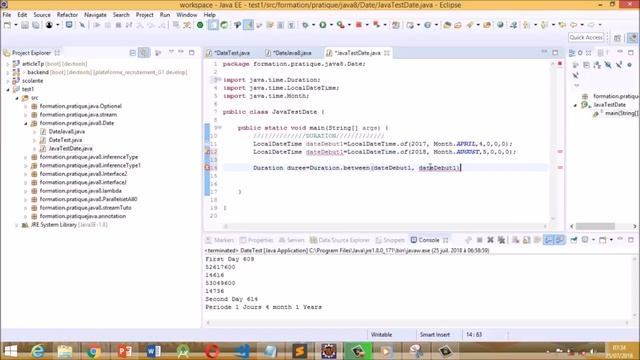This screenshot has width=640, height=360.
Task: Click Last Edit Location toolbar icon
Action: coord(562,25)
